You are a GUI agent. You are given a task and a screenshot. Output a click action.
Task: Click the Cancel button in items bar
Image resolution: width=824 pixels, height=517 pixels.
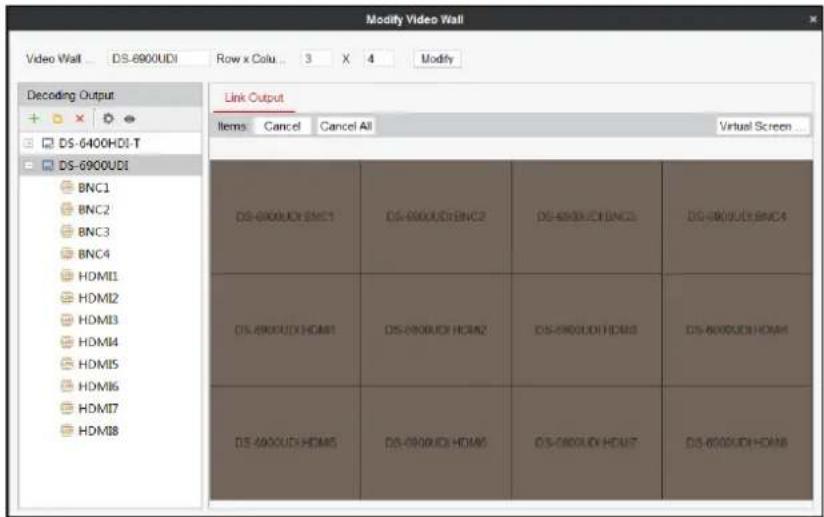point(282,126)
